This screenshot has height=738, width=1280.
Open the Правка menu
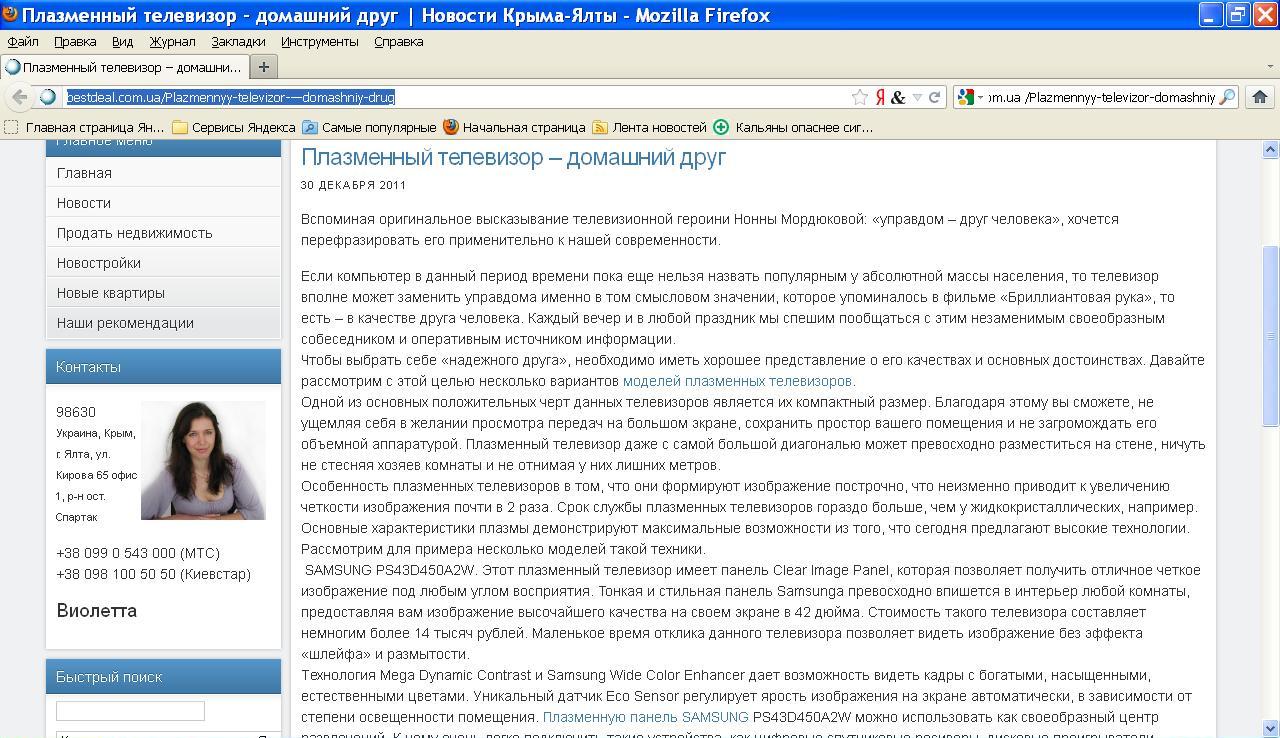75,41
